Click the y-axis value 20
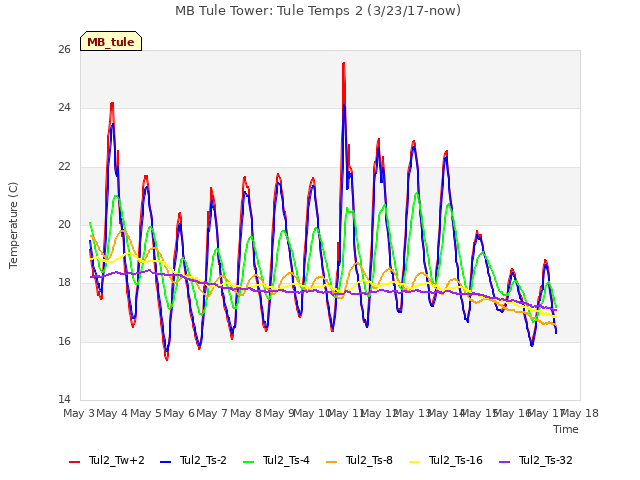Screen dimensions: 640x480 (64, 224)
